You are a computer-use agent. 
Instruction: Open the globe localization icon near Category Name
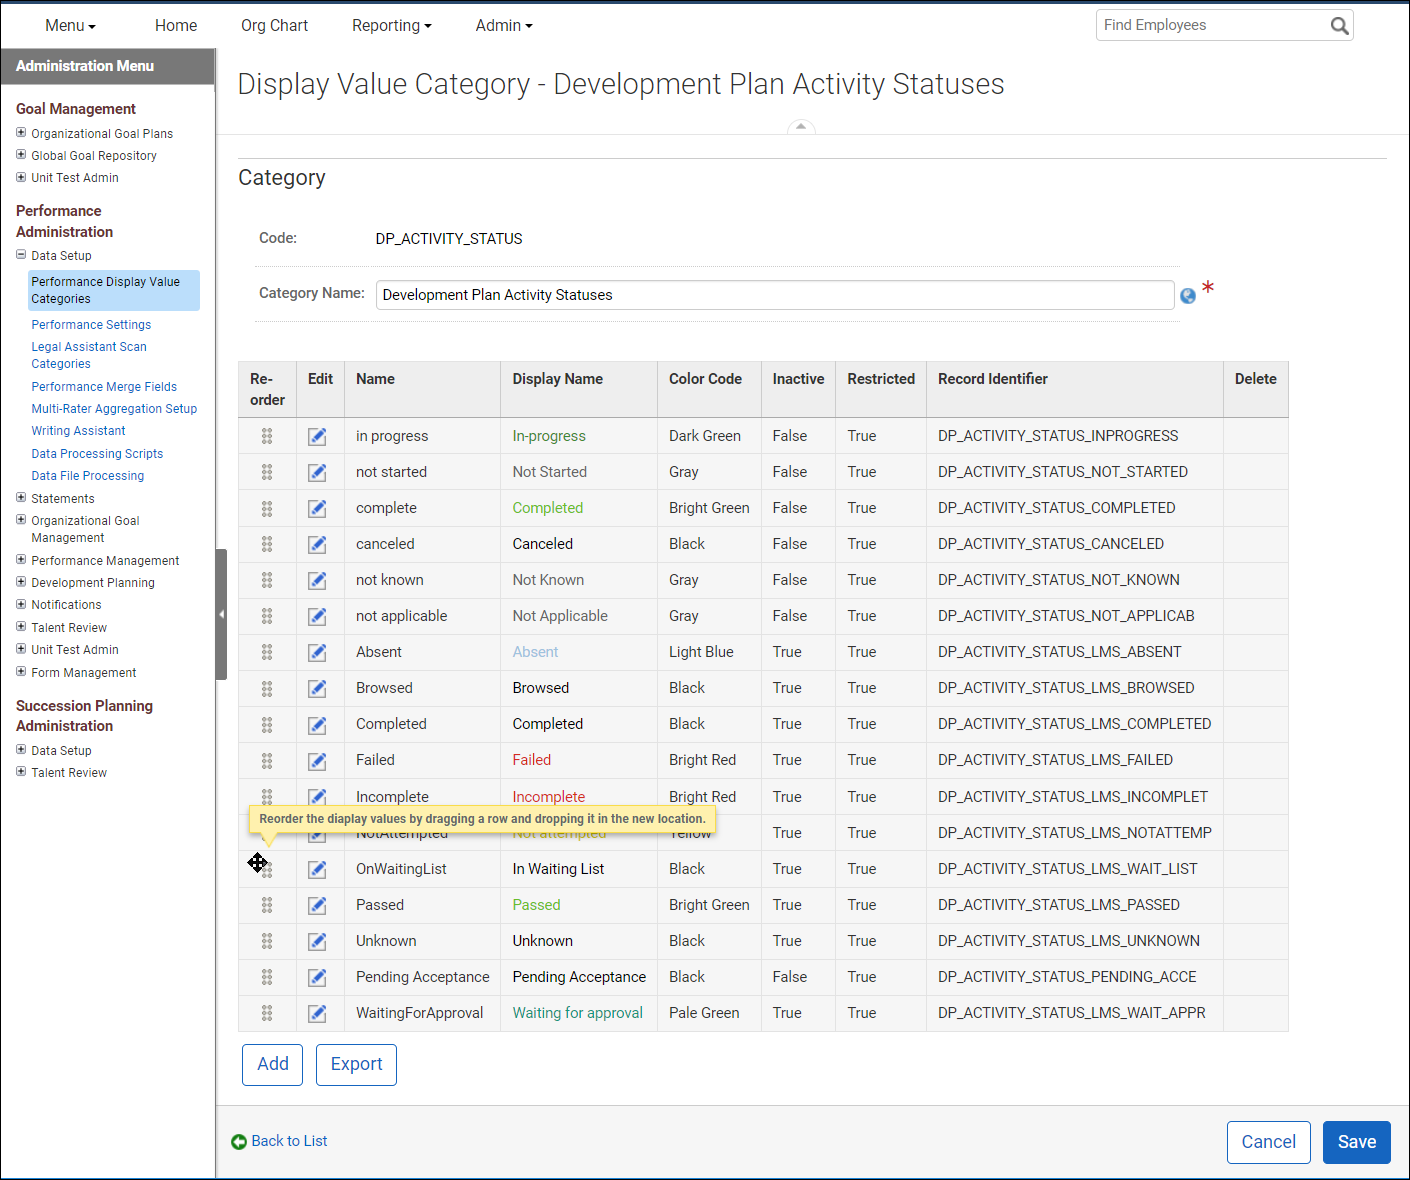point(1188,295)
